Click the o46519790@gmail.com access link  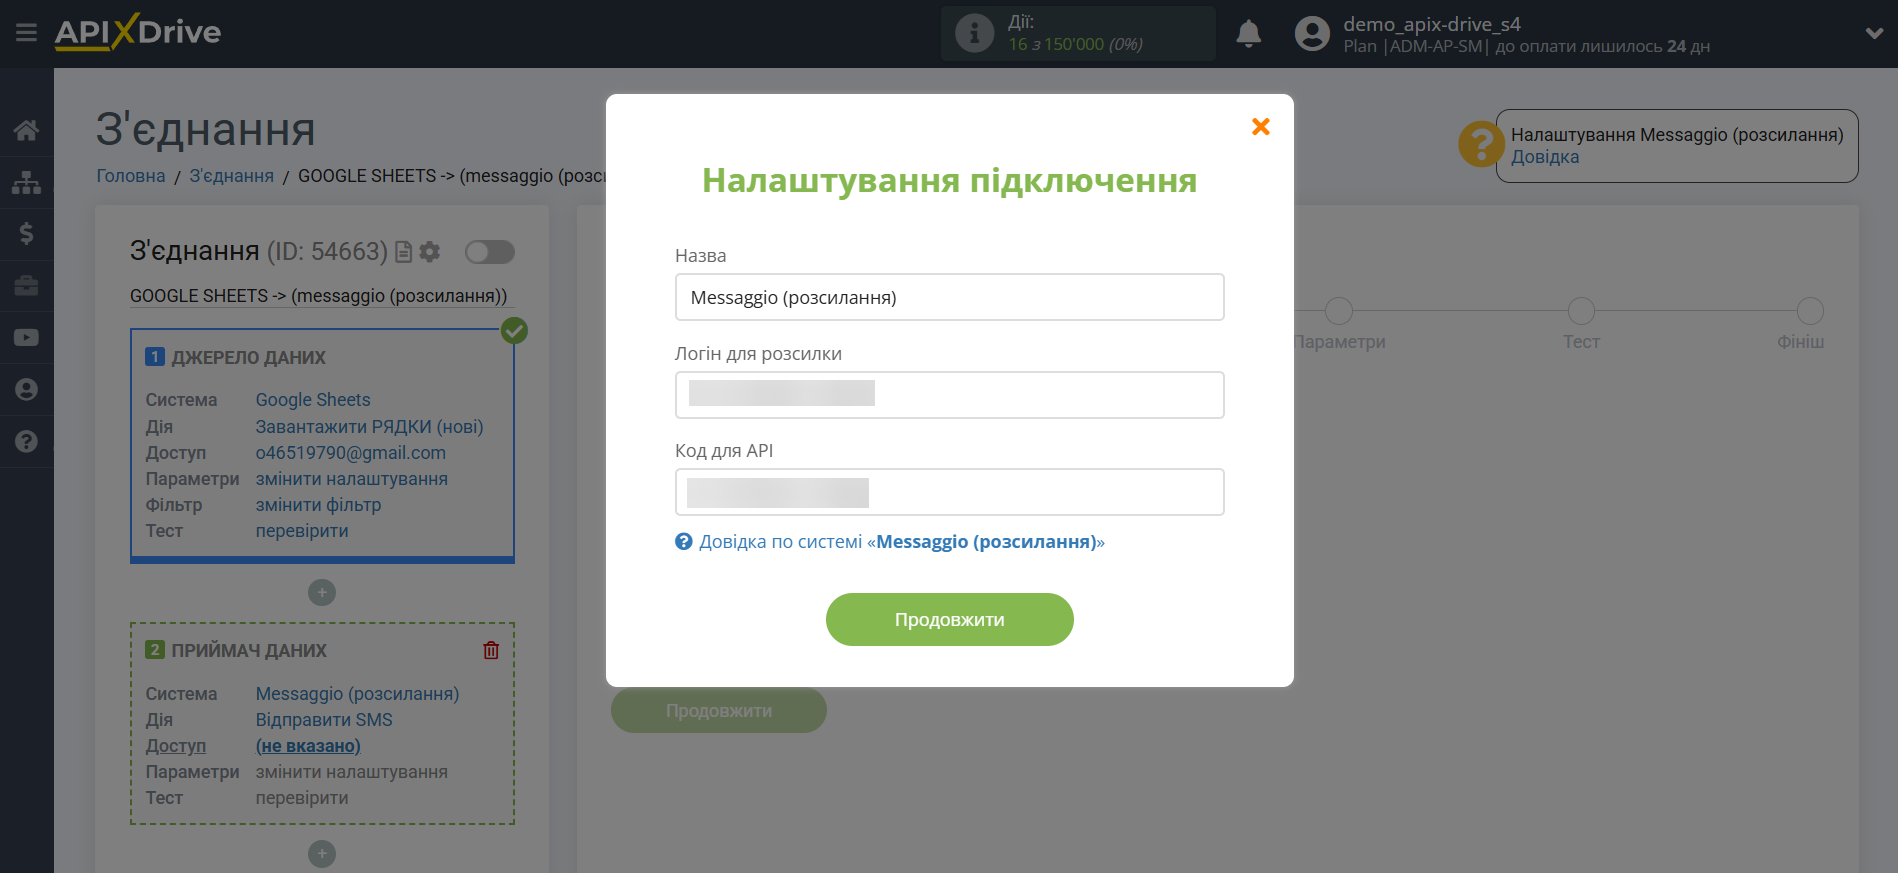pyautogui.click(x=351, y=453)
